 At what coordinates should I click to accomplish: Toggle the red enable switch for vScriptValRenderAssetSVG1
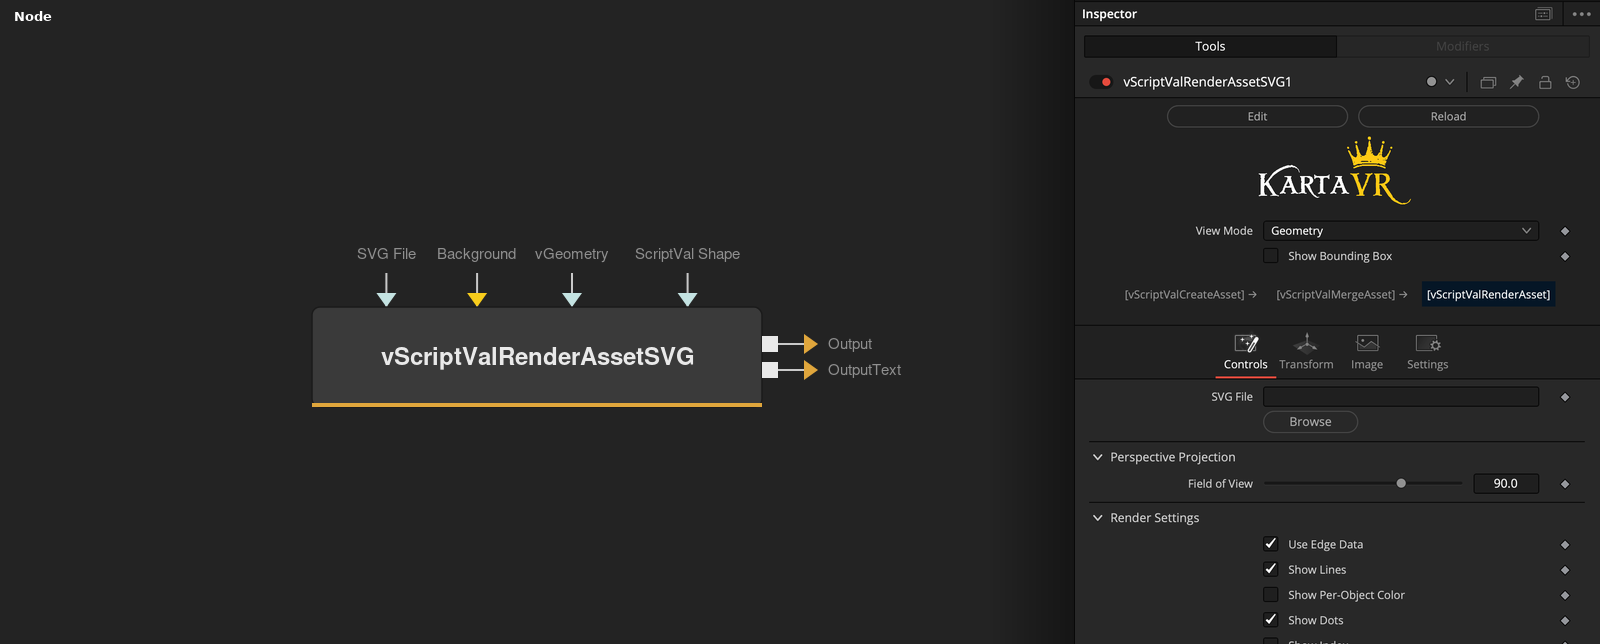point(1101,82)
